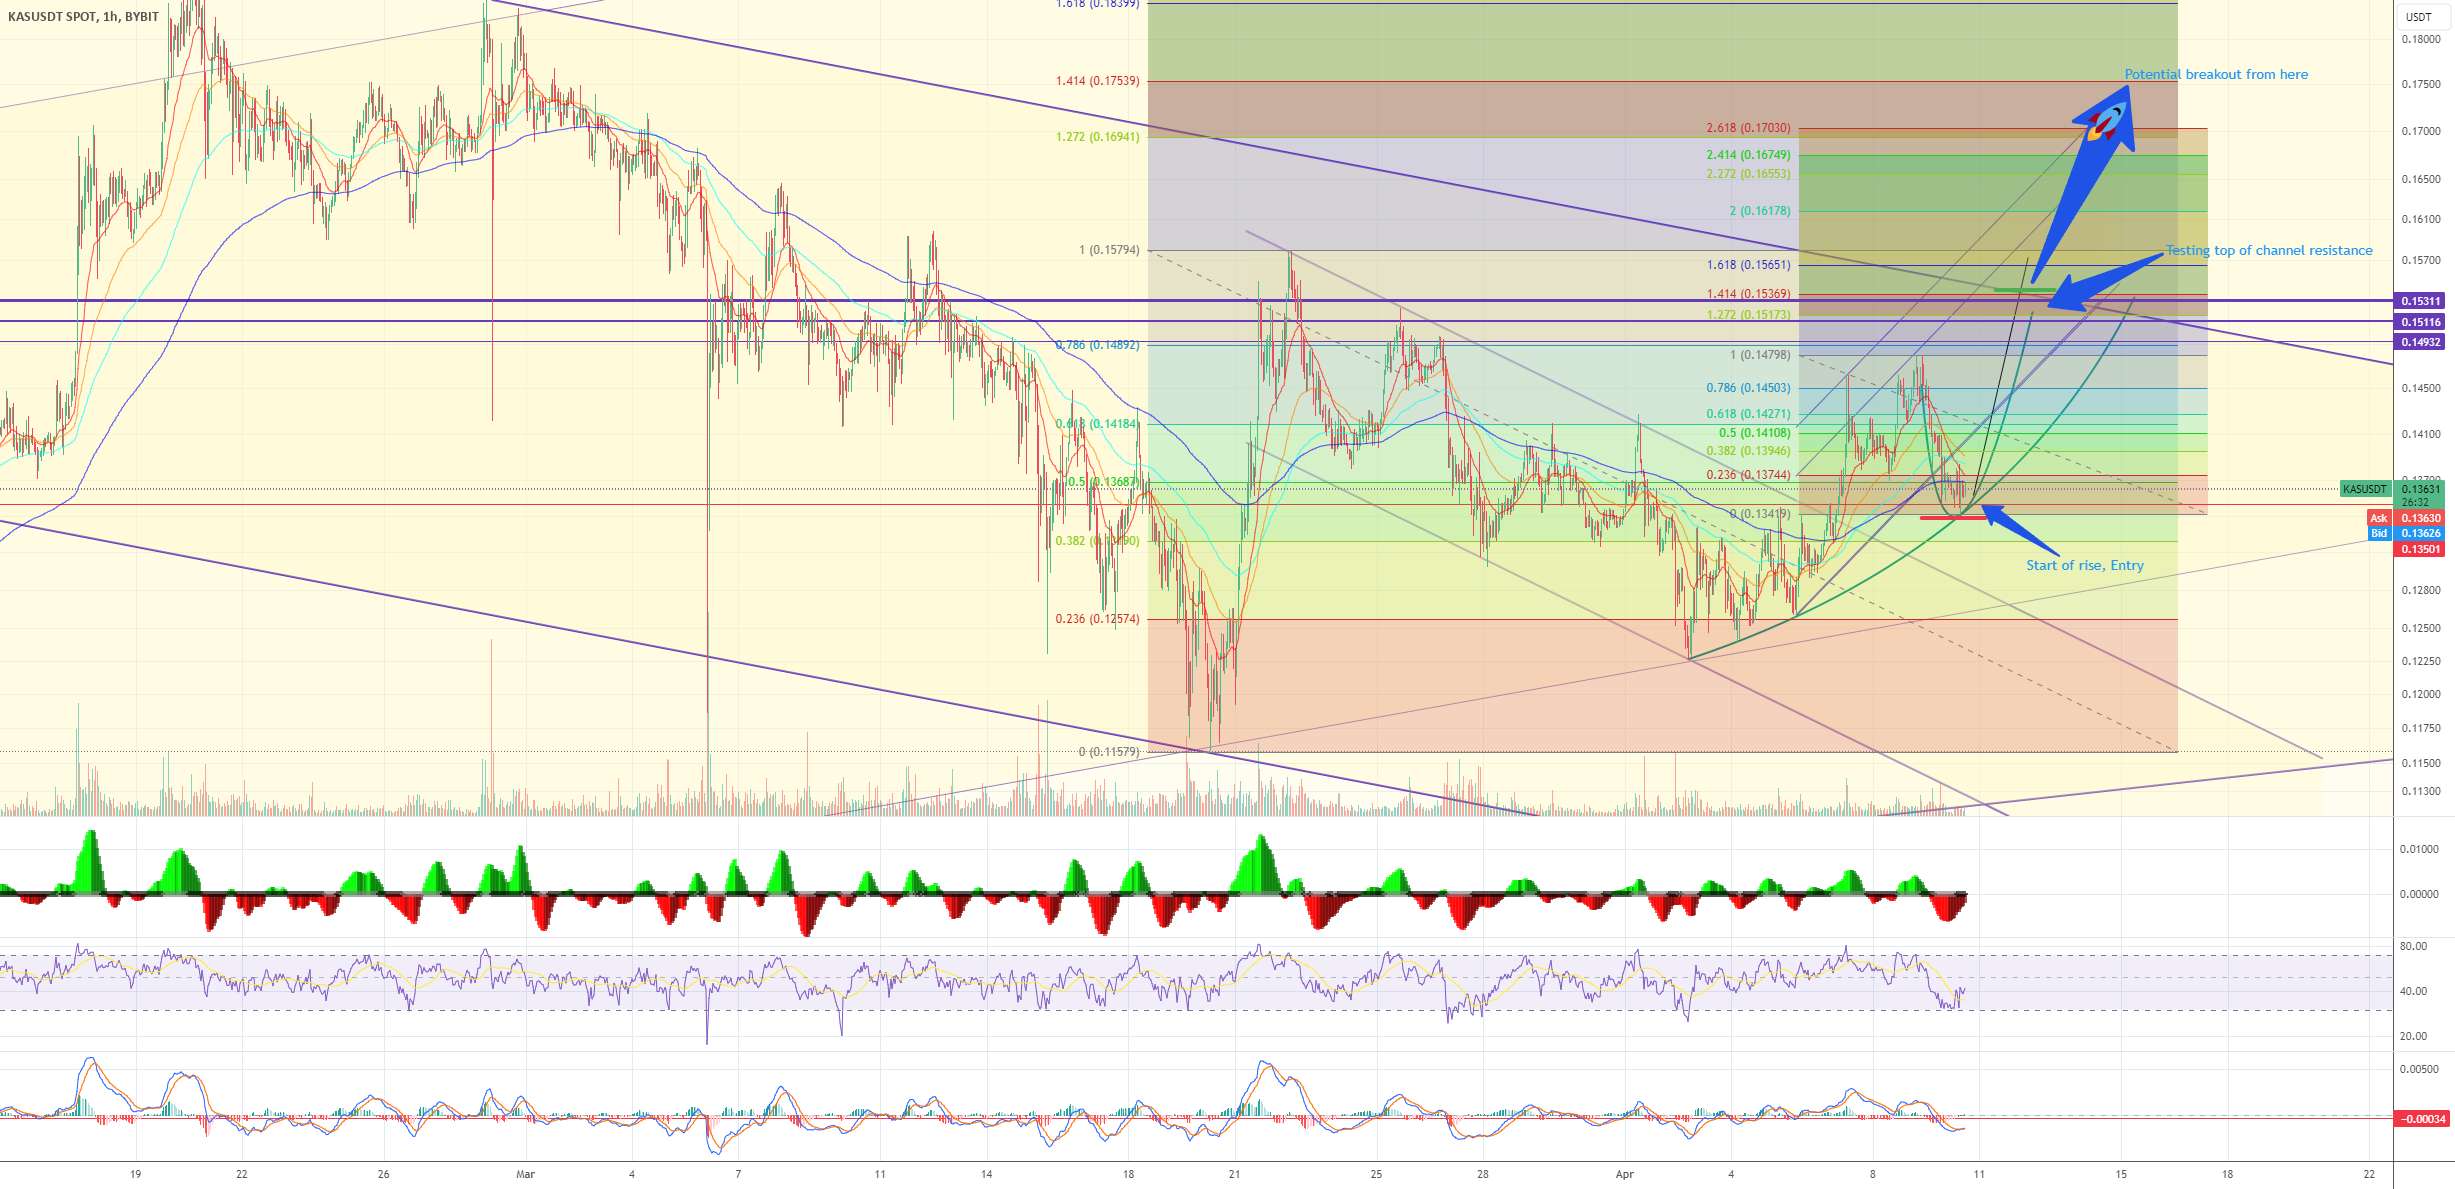Click the 26 date on the time axis

click(384, 1174)
